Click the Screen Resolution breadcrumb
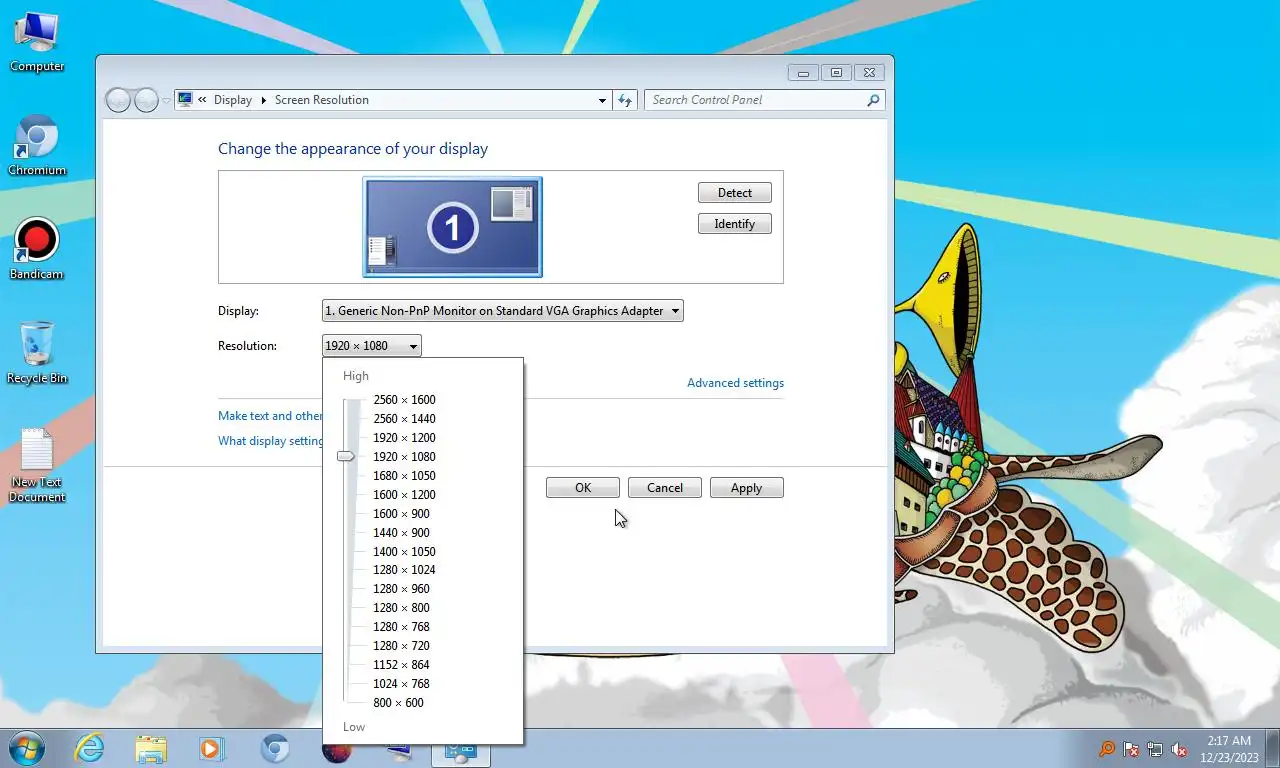The height and width of the screenshot is (768, 1280). click(322, 100)
